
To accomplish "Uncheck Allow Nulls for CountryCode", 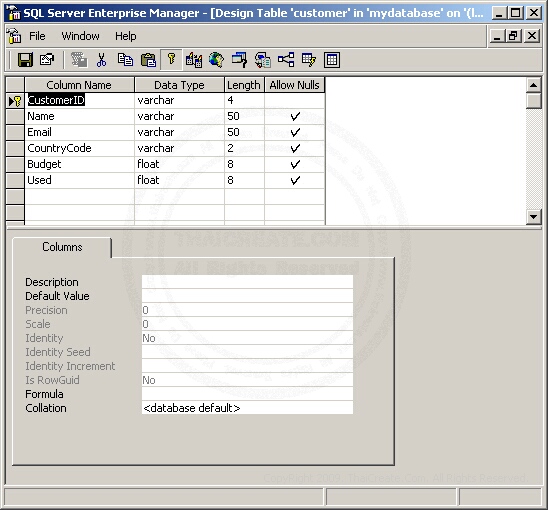I will point(295,149).
